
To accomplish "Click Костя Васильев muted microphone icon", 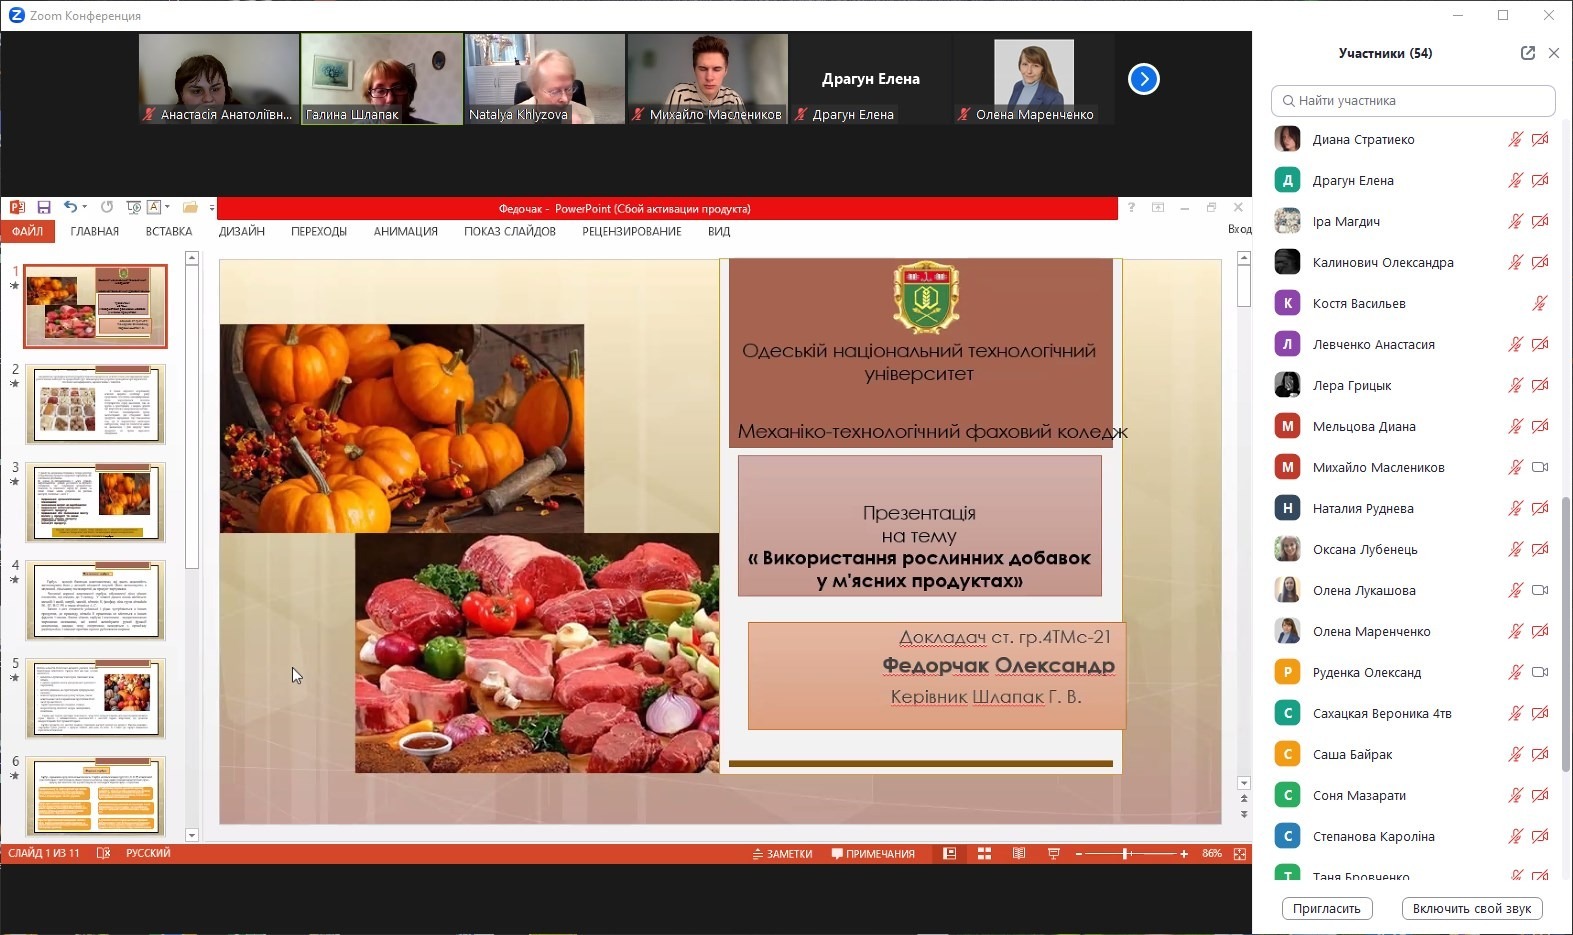I will (1540, 303).
